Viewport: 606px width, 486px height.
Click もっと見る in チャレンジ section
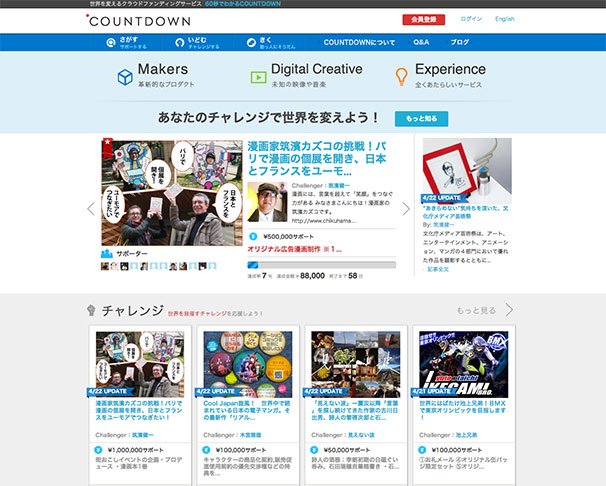pyautogui.click(x=476, y=310)
